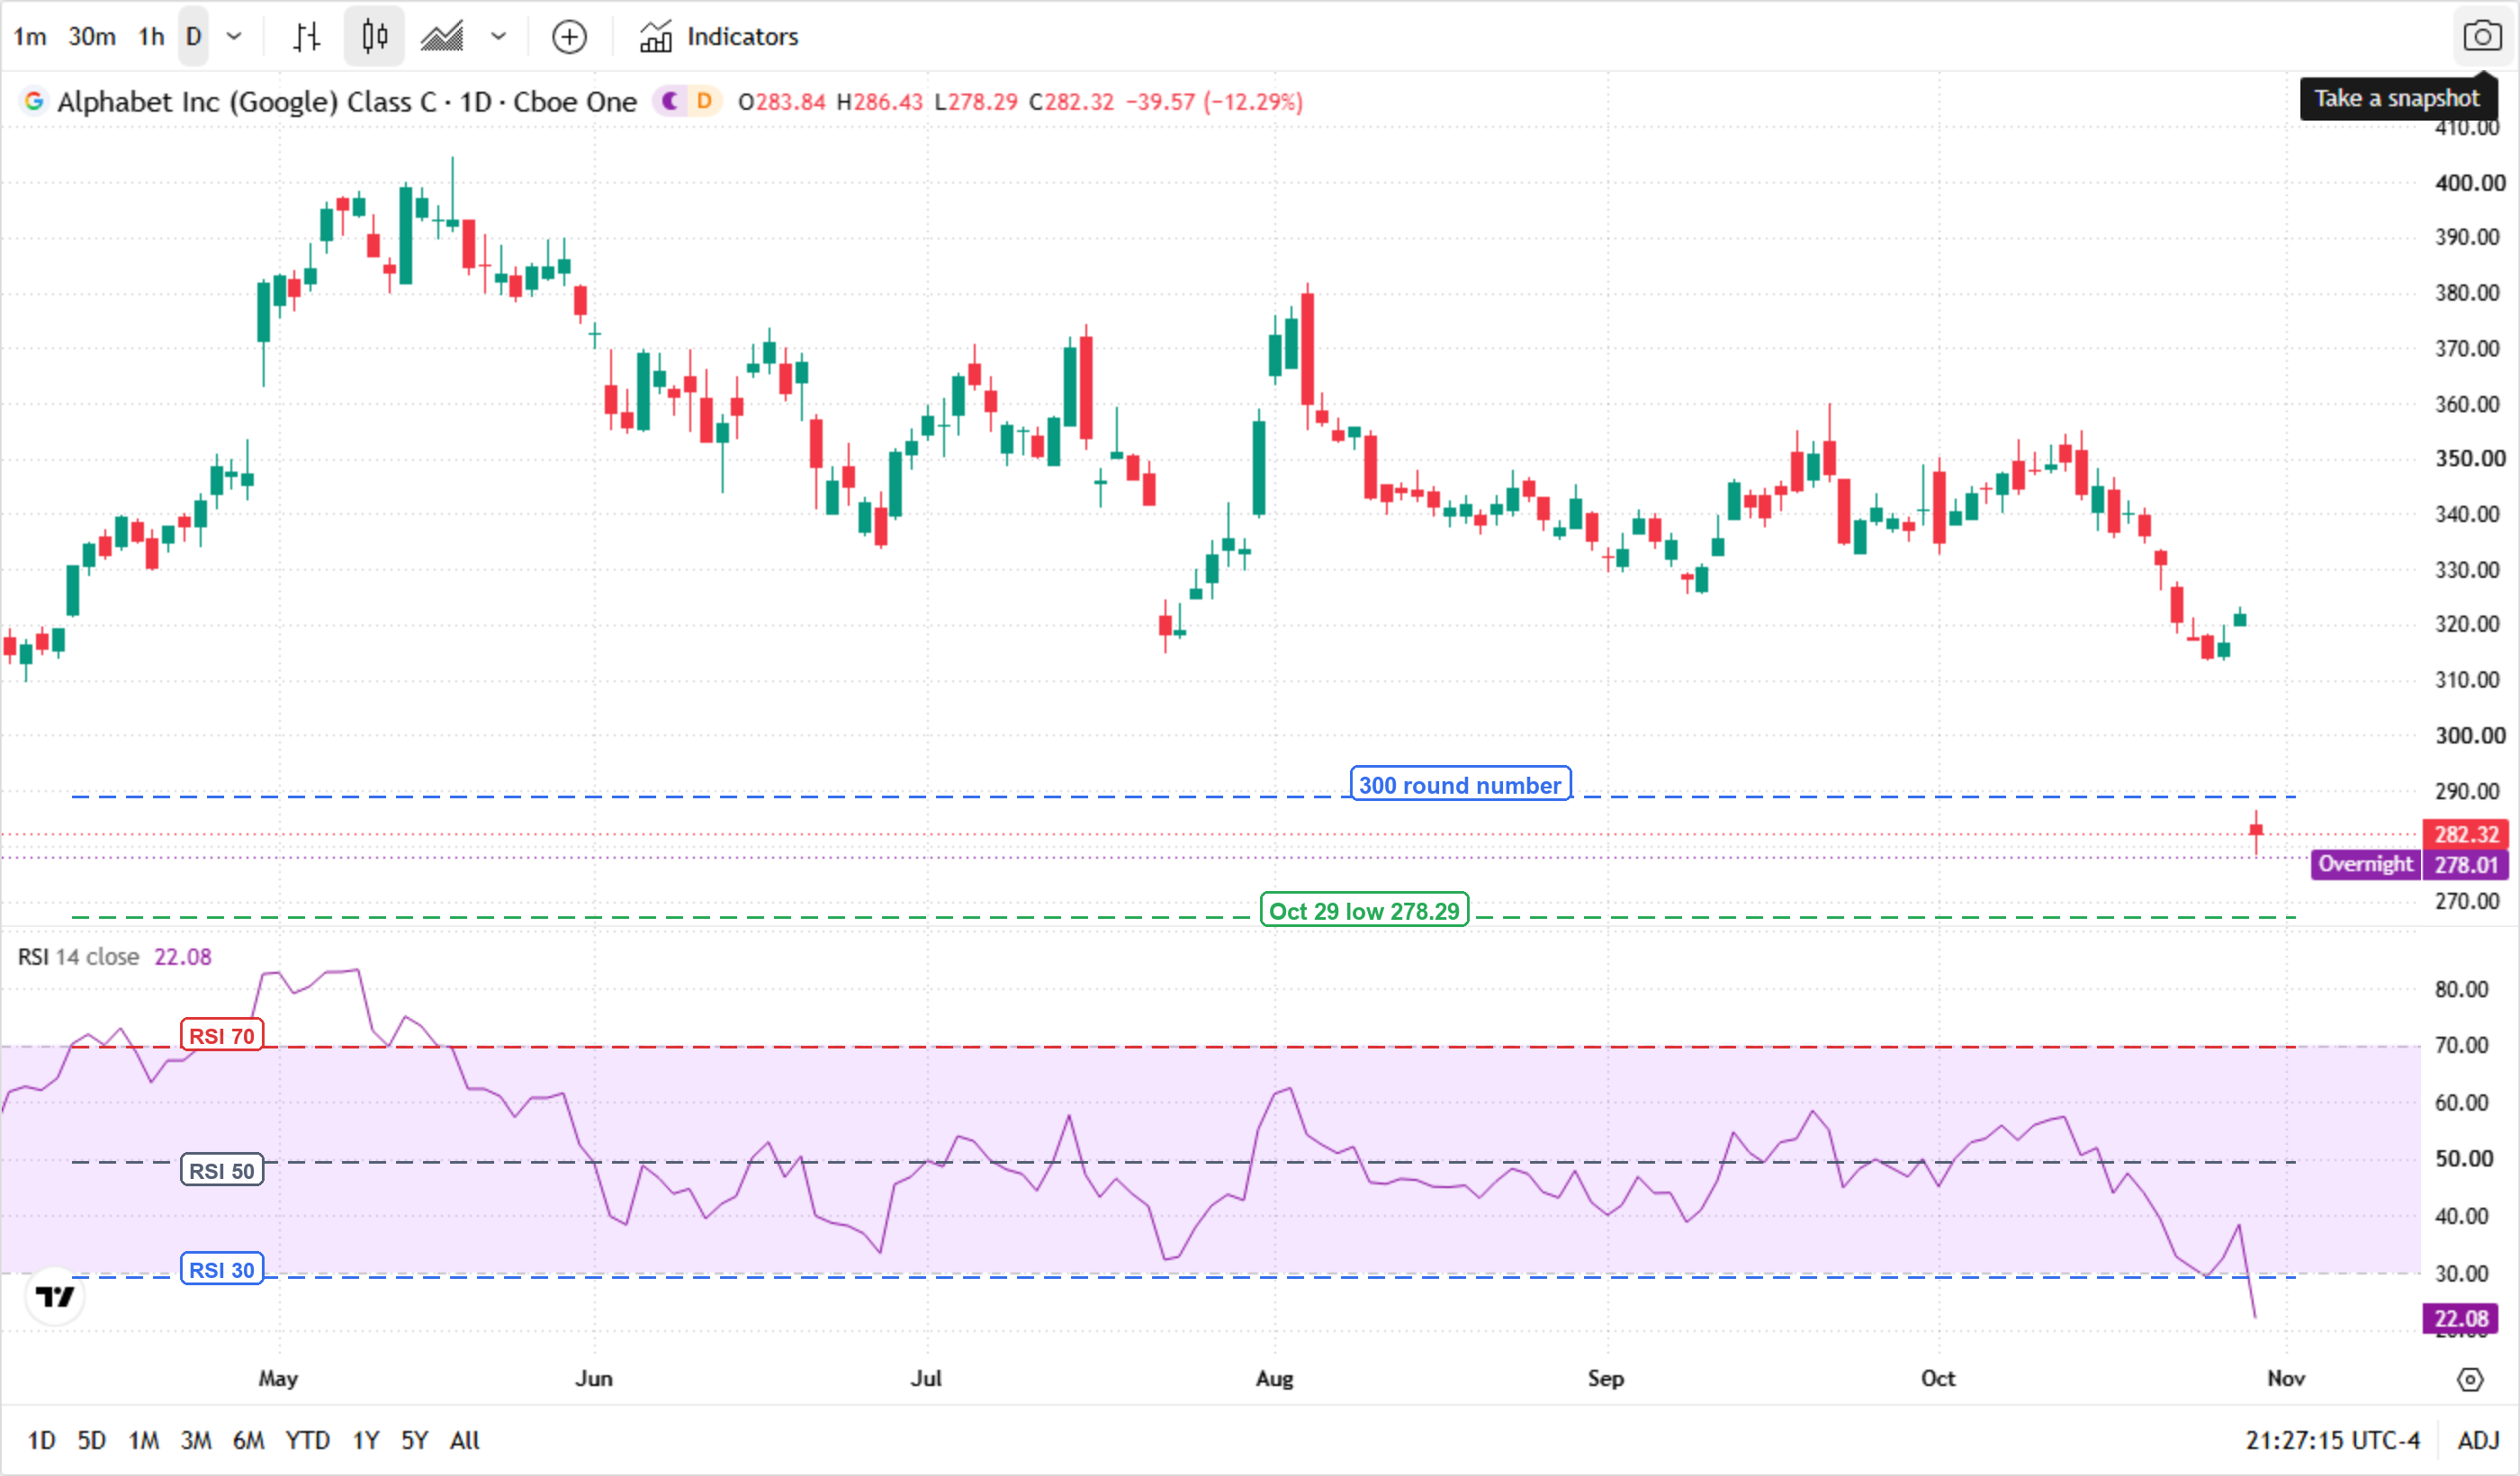Open chart settings gear icon

tap(2470, 1380)
